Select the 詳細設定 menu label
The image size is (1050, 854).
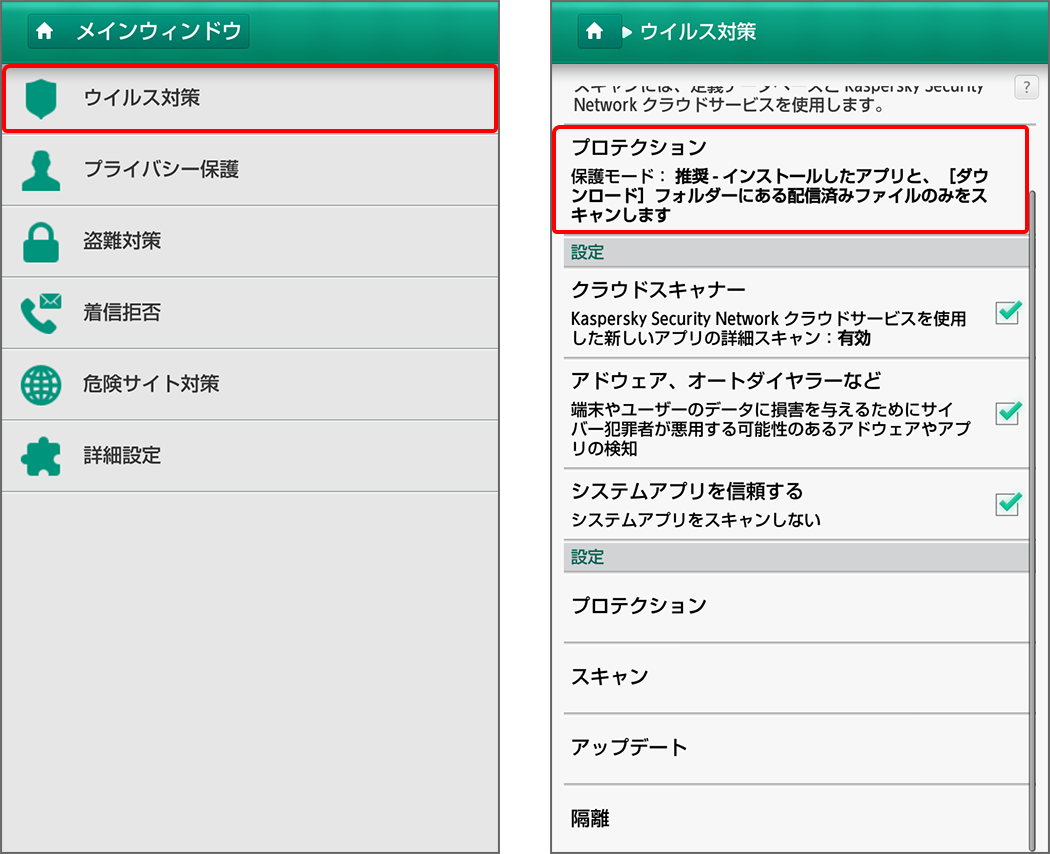tap(122, 456)
